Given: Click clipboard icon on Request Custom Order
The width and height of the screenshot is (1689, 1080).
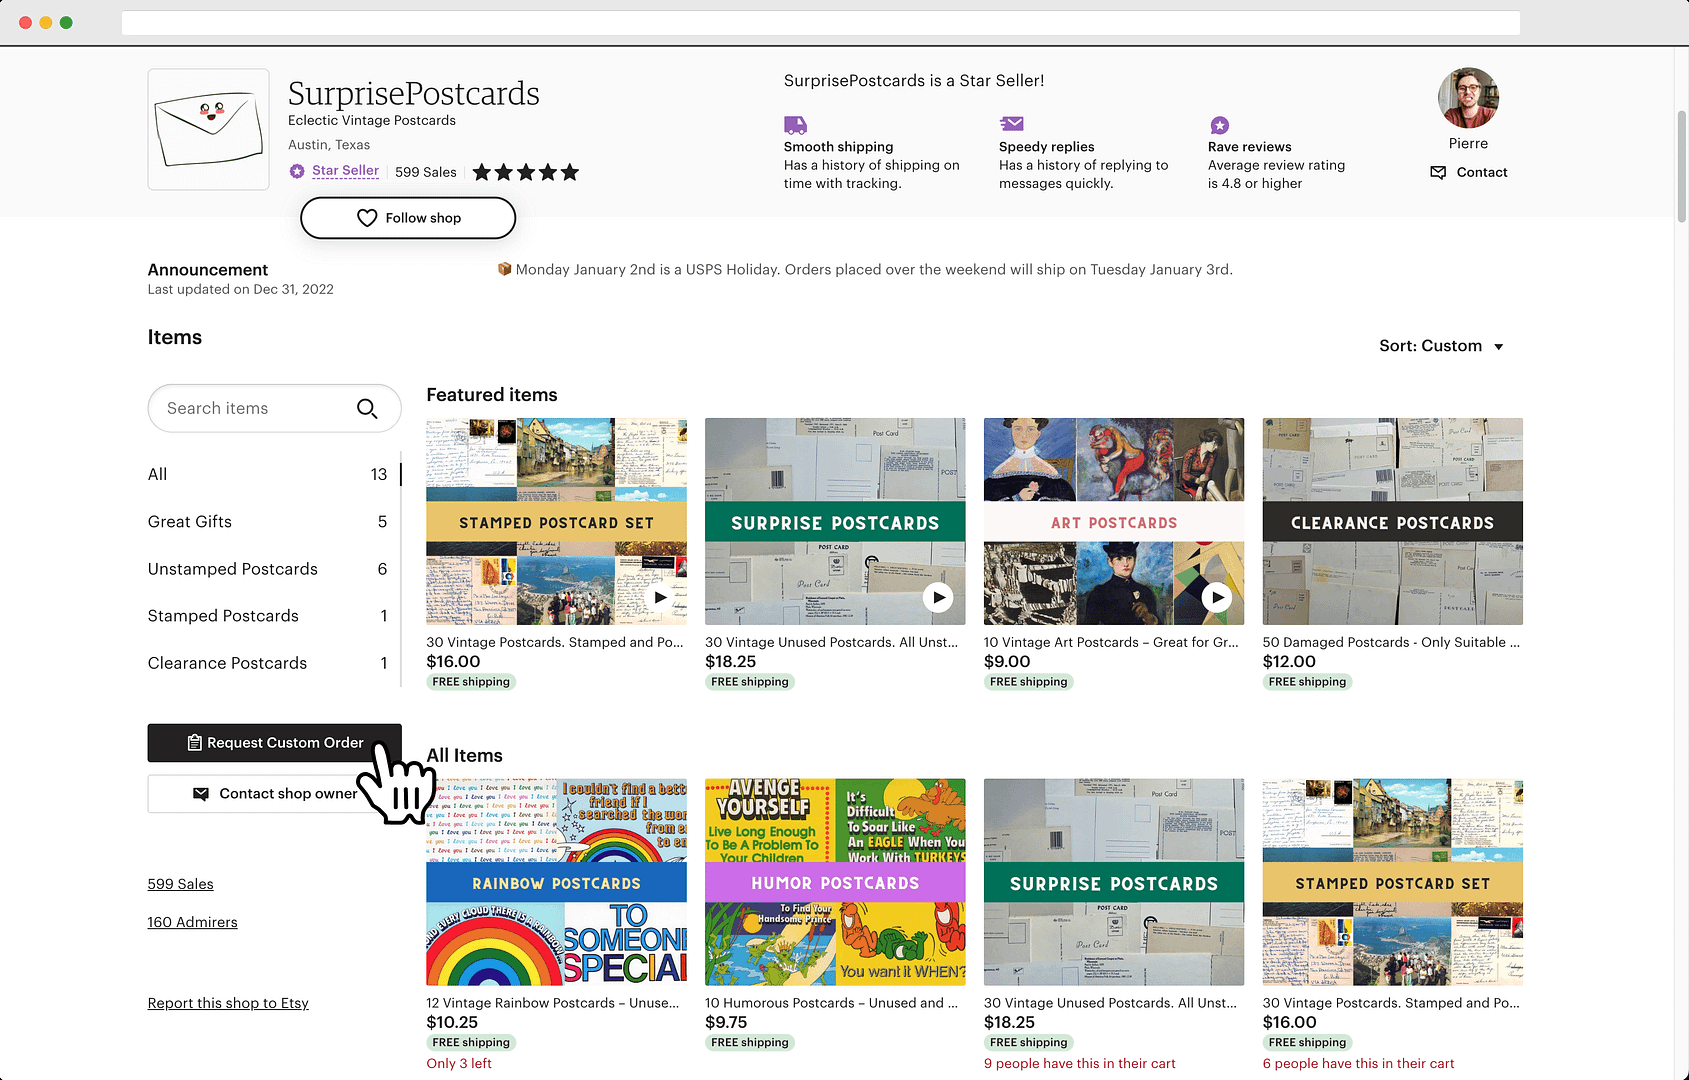Looking at the screenshot, I should click(195, 743).
